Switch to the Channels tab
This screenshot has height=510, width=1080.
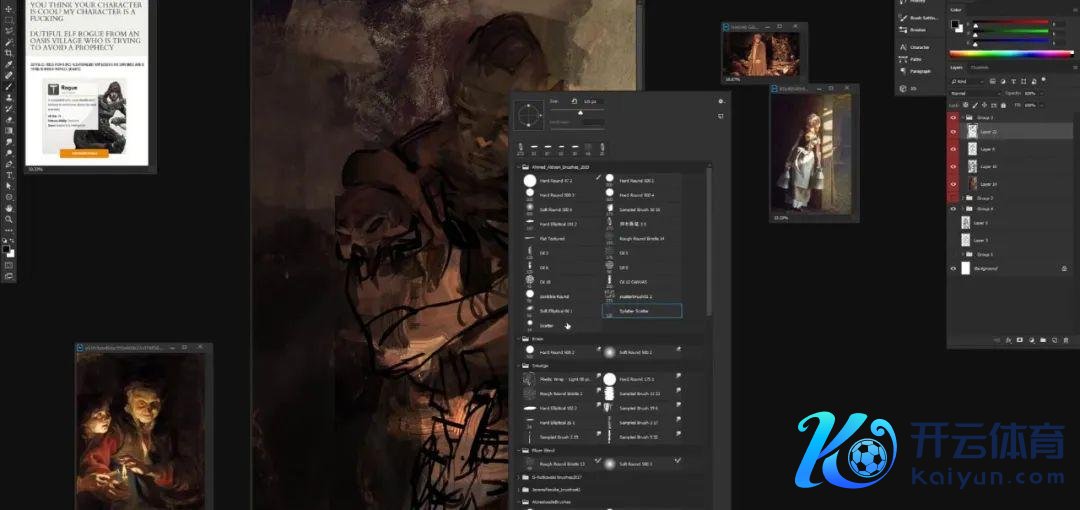click(x=980, y=68)
